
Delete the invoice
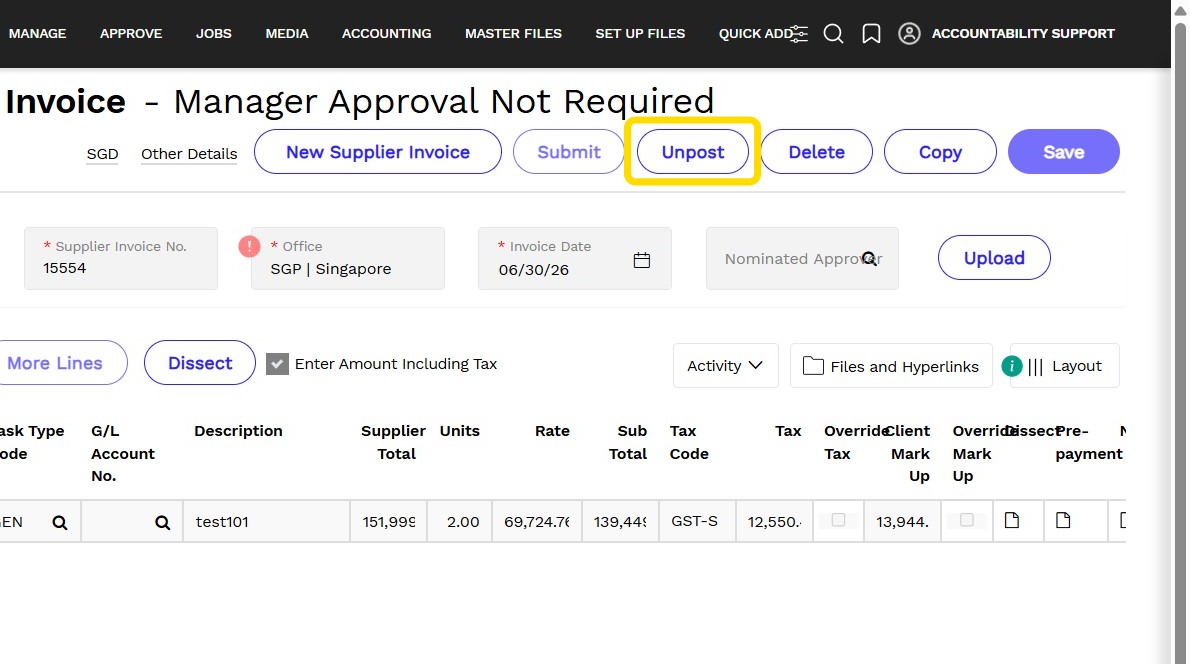pos(817,152)
